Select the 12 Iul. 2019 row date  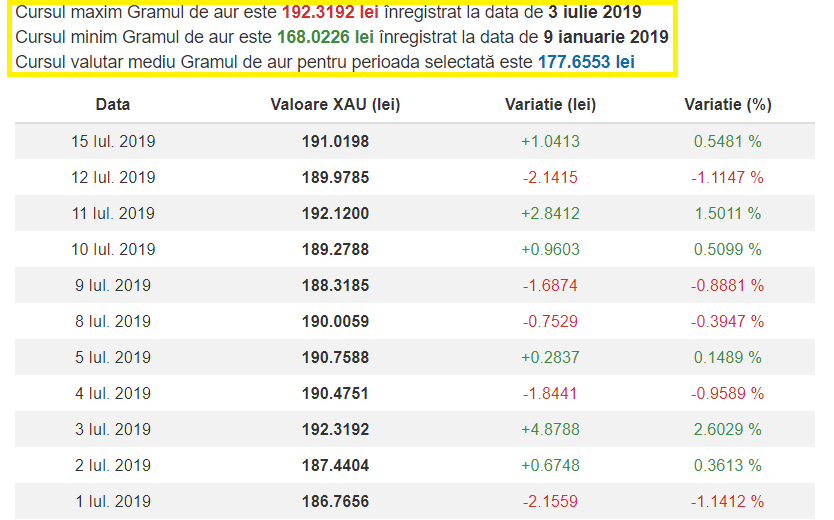pos(113,177)
